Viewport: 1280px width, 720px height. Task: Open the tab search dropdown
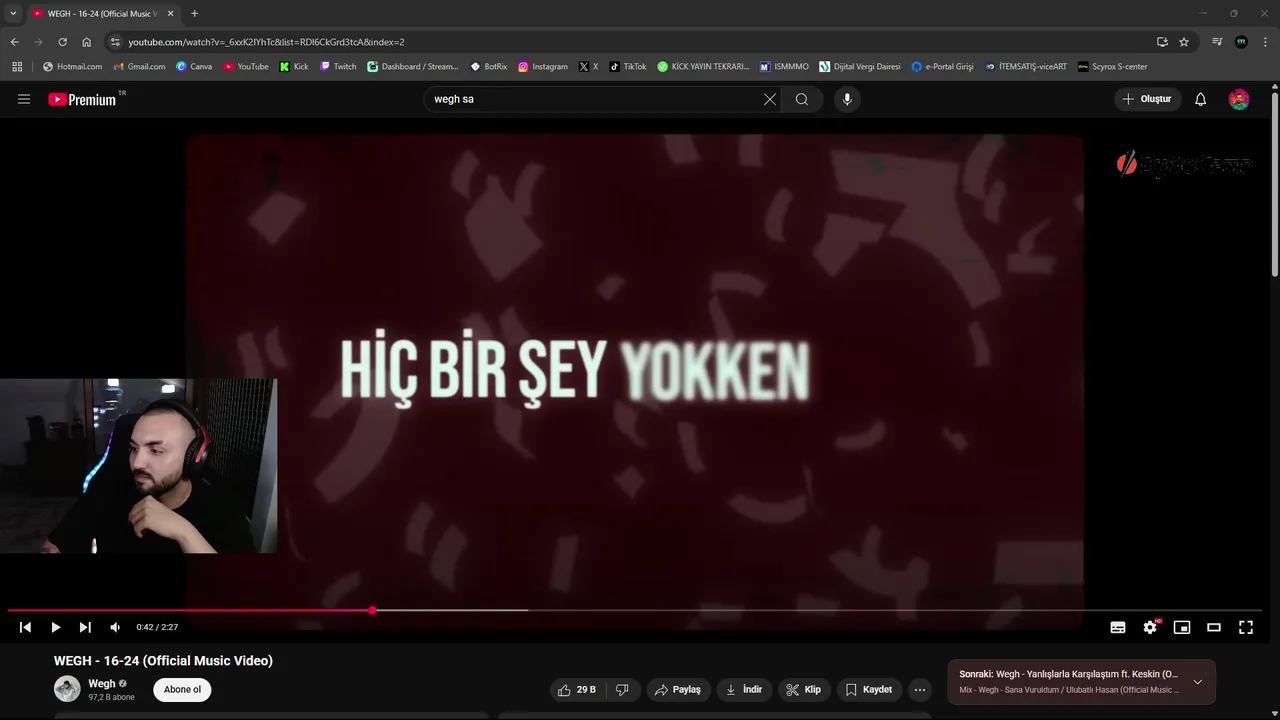click(13, 13)
